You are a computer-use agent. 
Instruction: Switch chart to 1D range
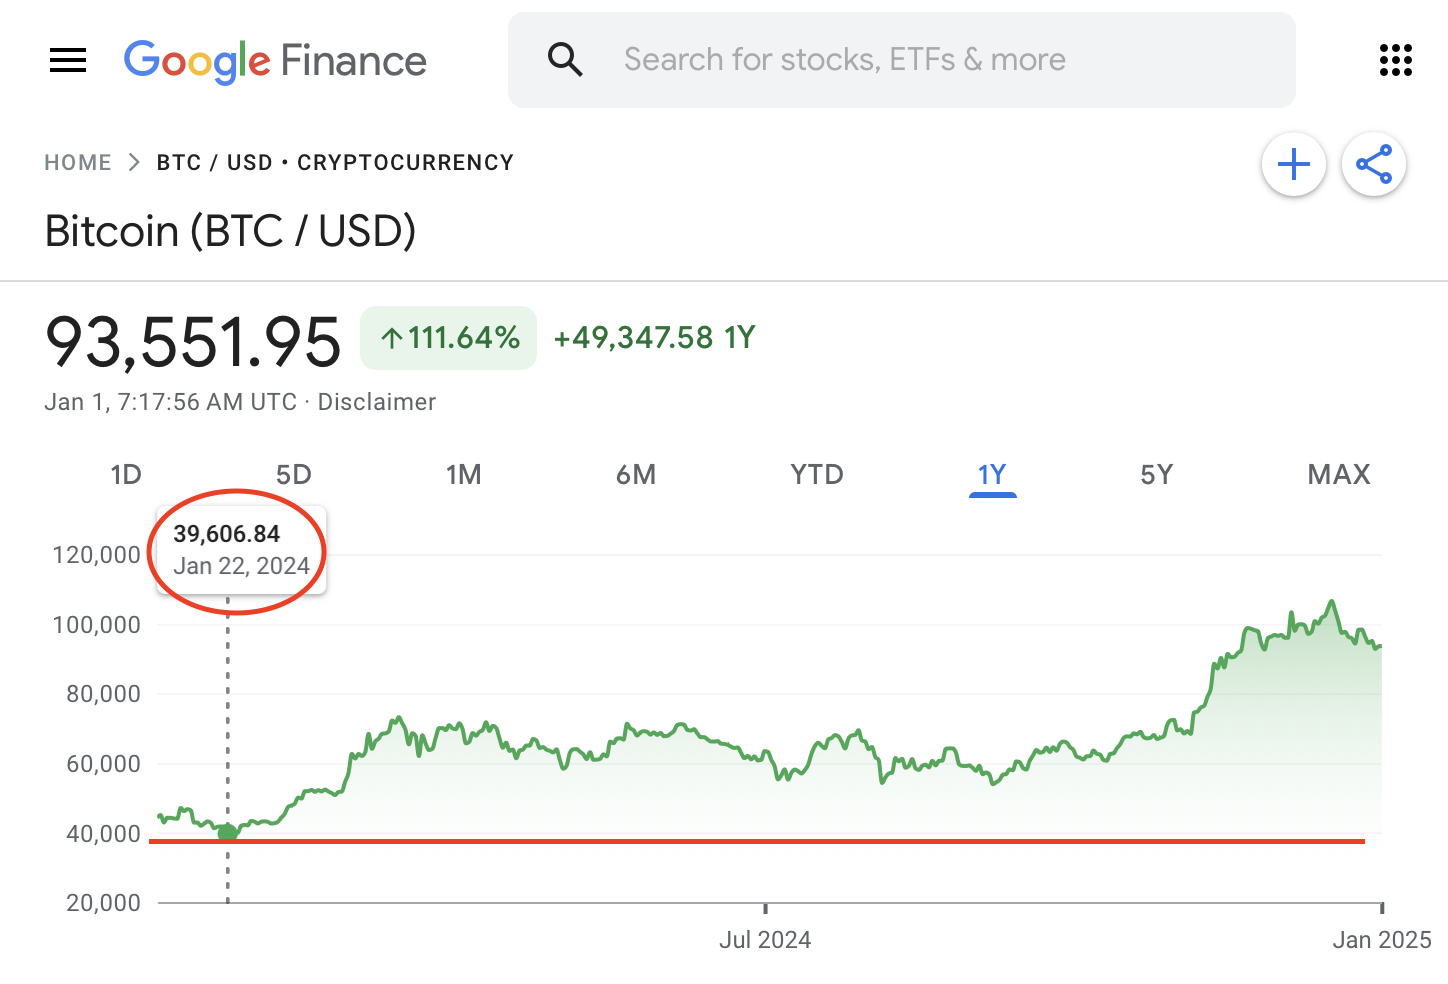[126, 474]
